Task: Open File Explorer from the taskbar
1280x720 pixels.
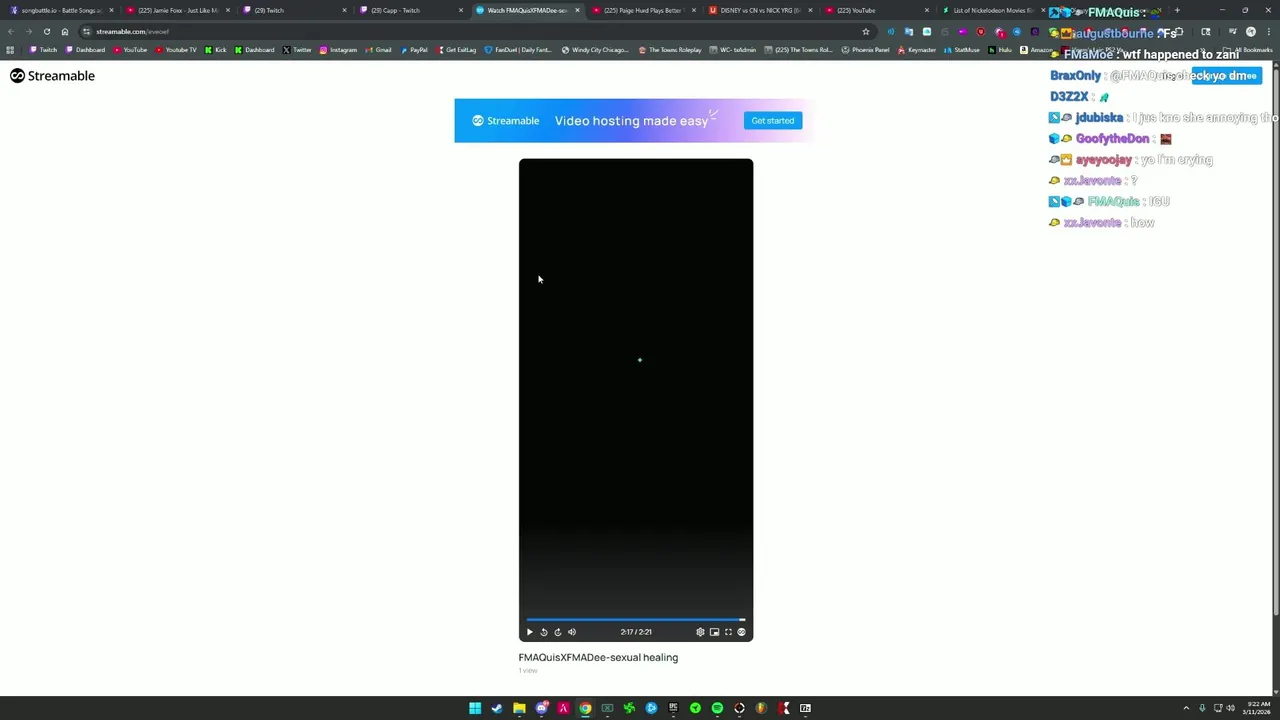Action: pyautogui.click(x=519, y=708)
